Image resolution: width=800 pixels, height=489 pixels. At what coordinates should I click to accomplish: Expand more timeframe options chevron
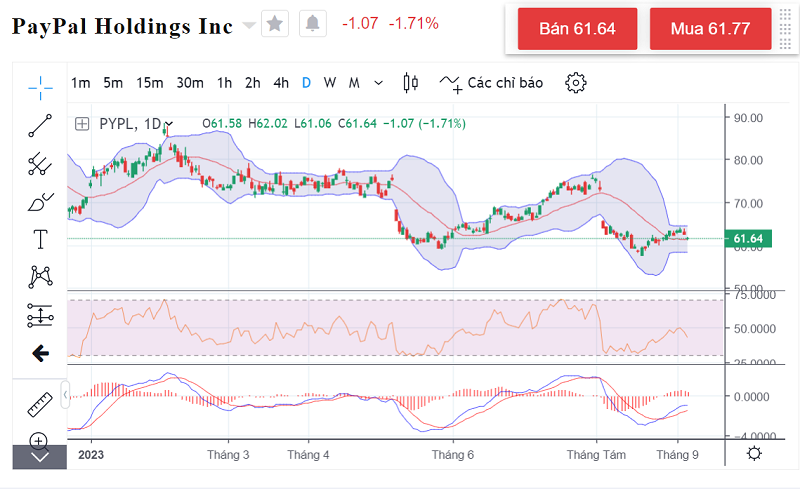(378, 83)
